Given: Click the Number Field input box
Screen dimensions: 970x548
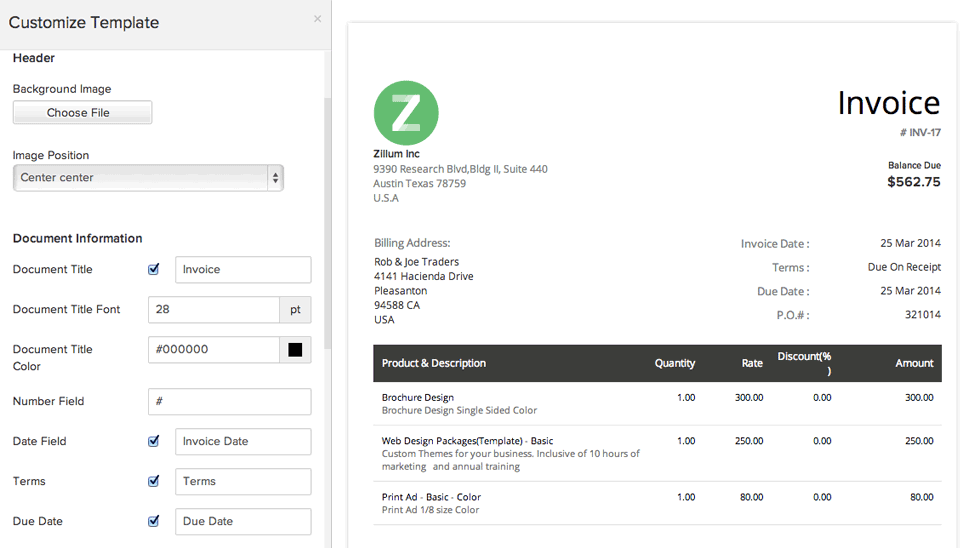Looking at the screenshot, I should tap(229, 402).
